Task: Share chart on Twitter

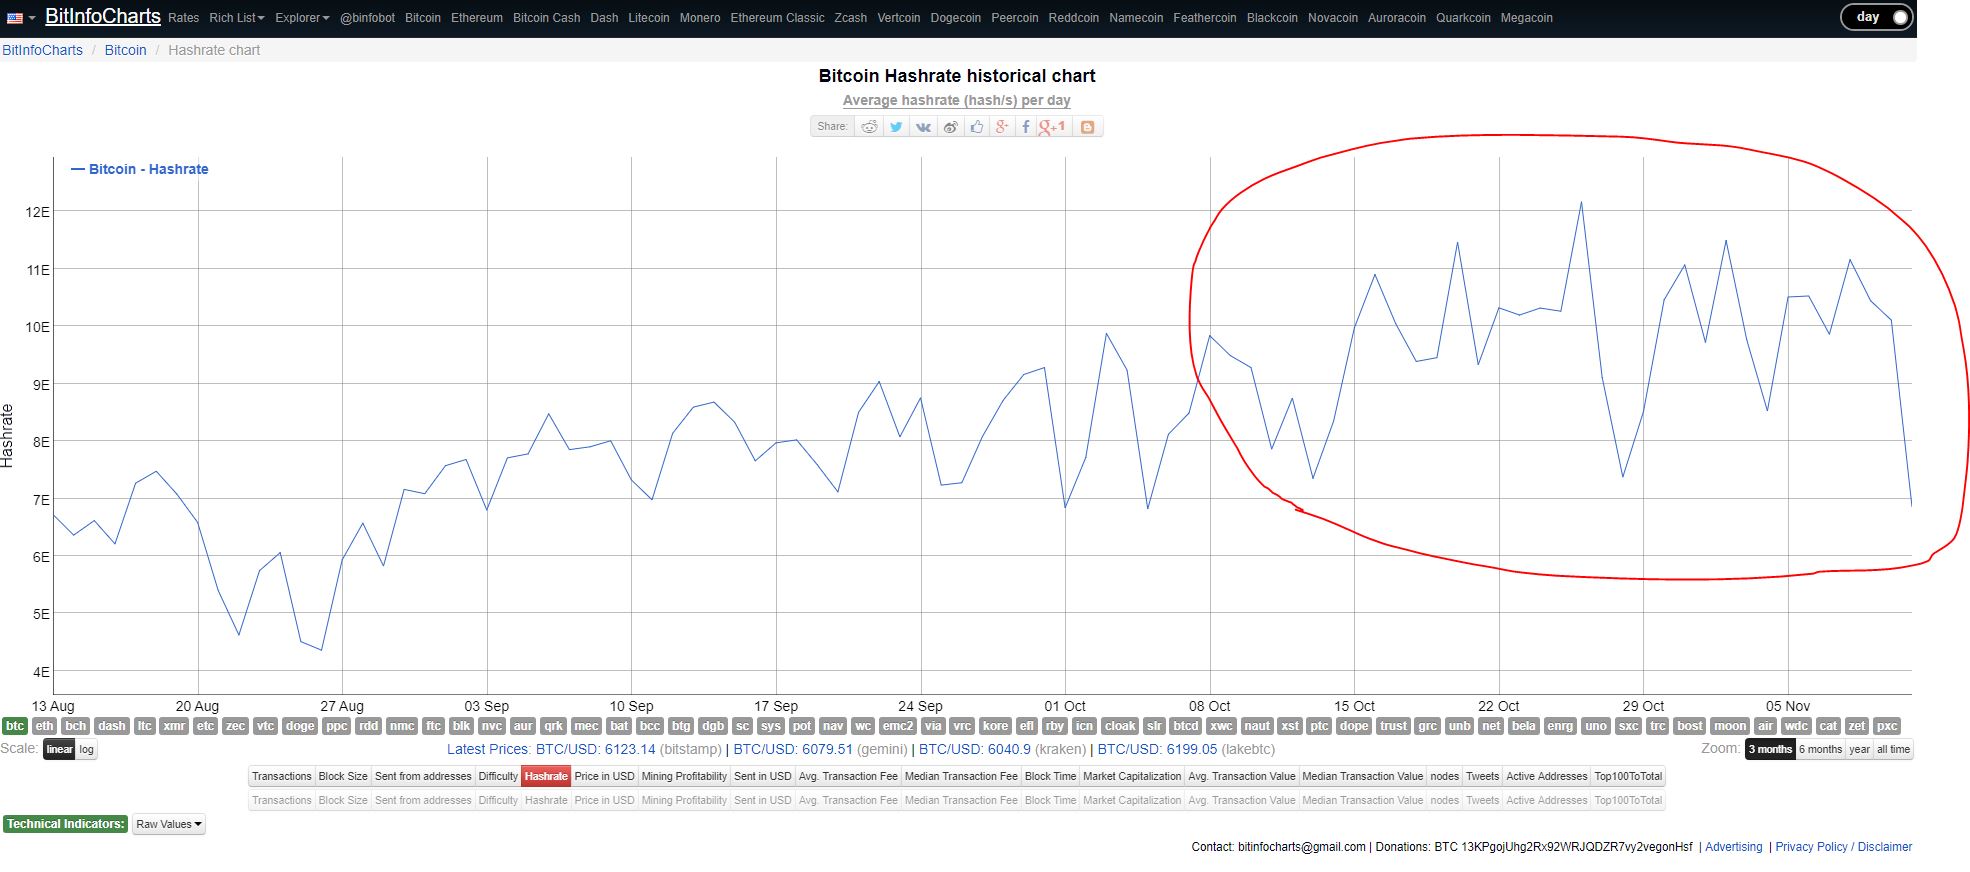Action: click(x=896, y=127)
